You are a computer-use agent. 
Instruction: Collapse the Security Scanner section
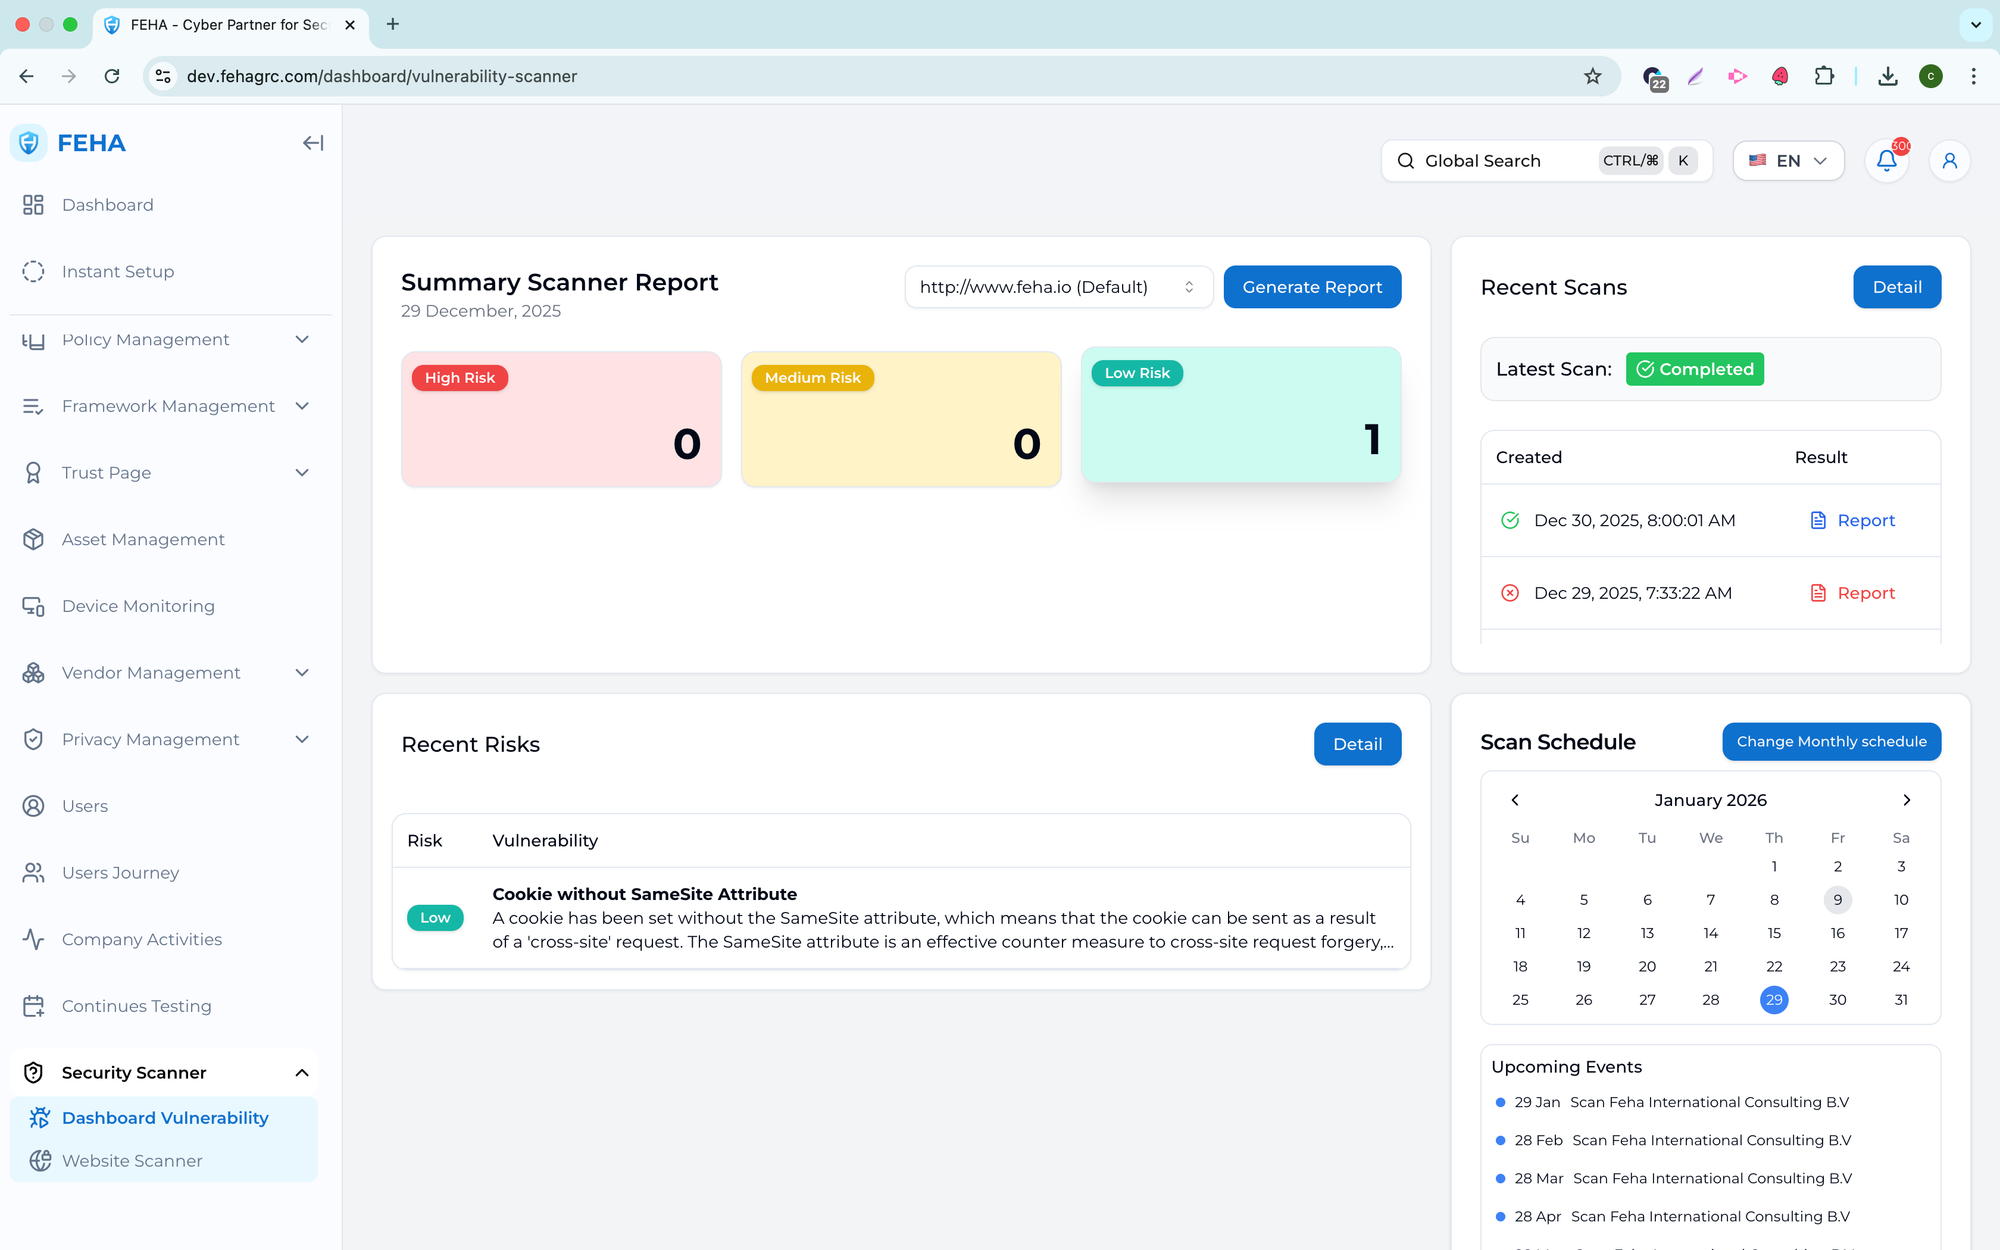pos(301,1073)
